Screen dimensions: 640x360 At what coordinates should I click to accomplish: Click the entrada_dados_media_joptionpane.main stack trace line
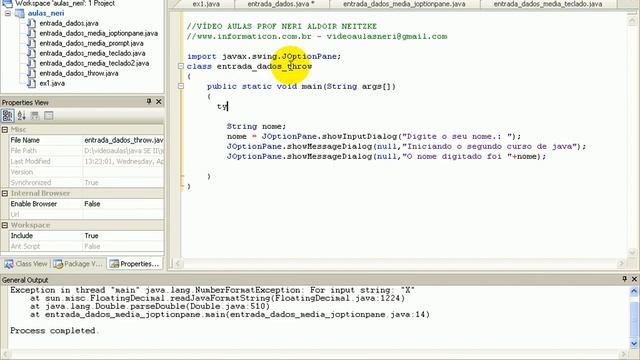229,314
